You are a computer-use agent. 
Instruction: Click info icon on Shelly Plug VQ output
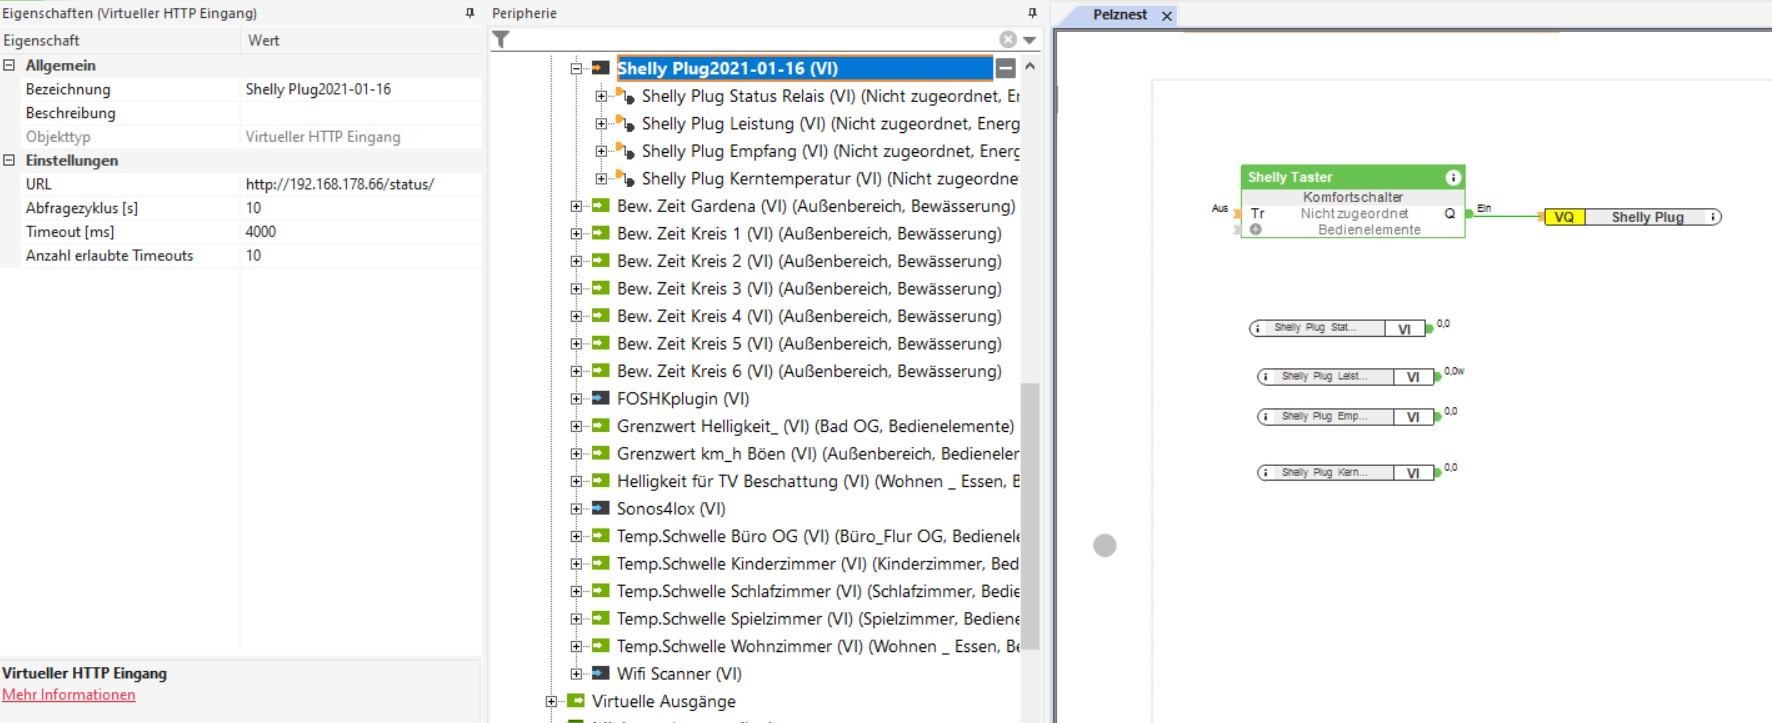click(x=1712, y=217)
